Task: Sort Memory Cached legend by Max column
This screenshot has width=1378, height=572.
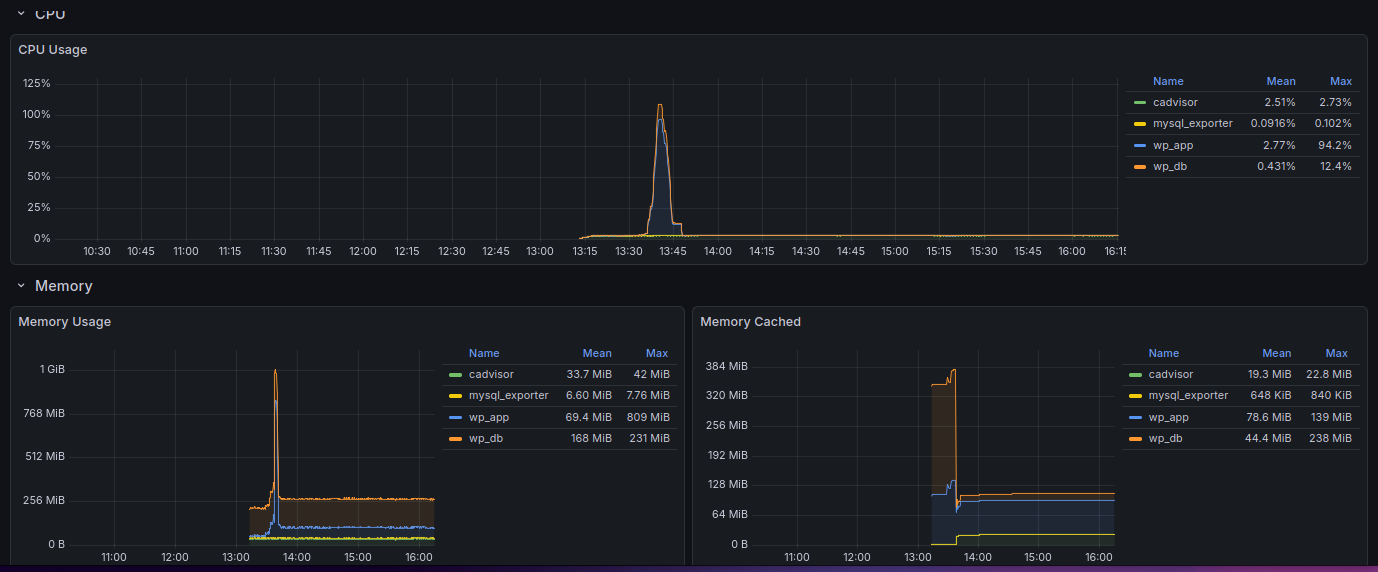Action: (1336, 353)
